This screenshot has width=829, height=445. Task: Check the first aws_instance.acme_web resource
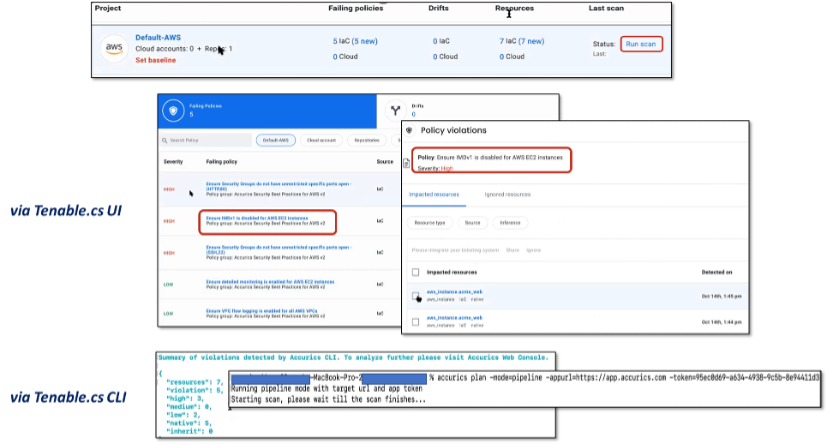415,295
